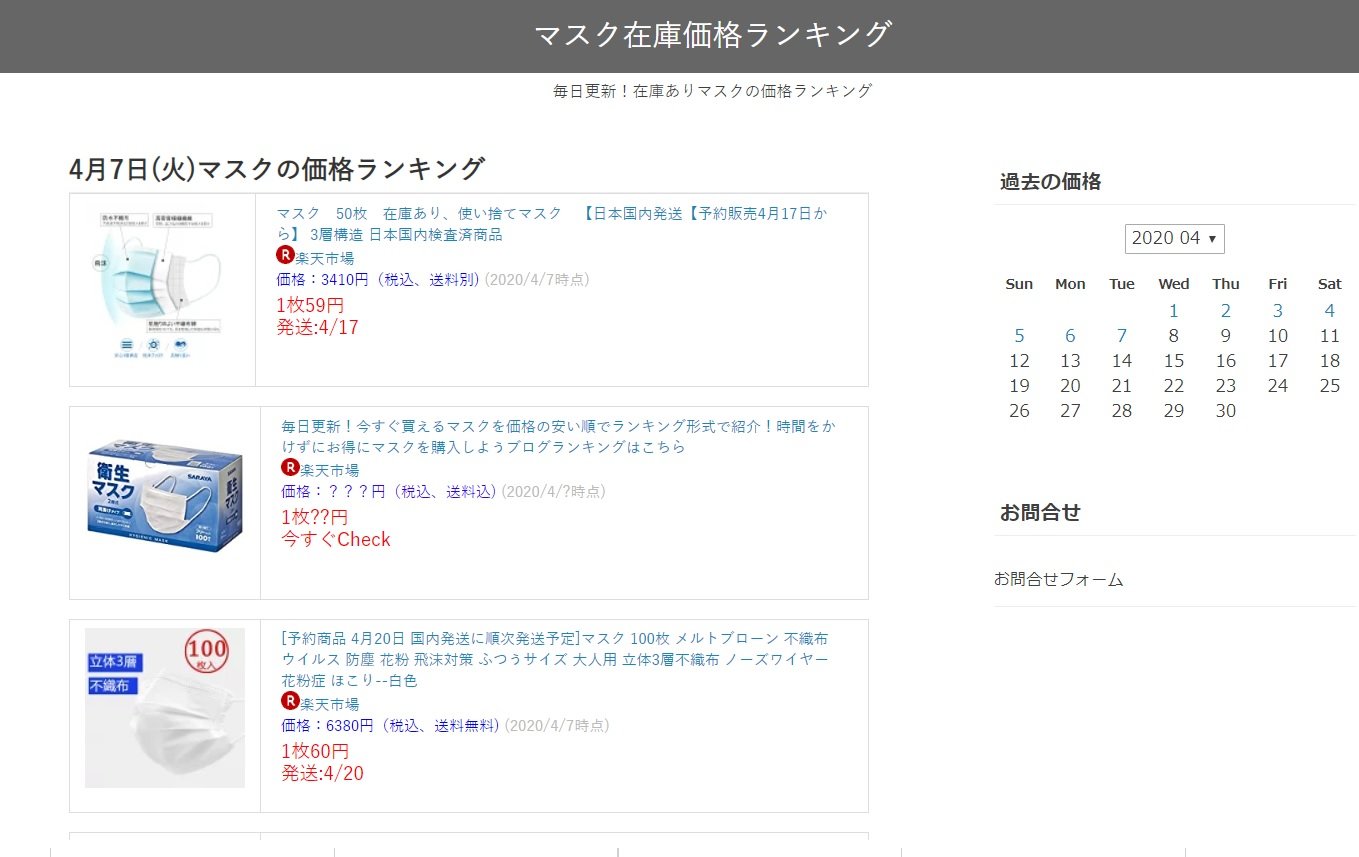Expand the 2020 04 month dropdown
The height and width of the screenshot is (857, 1359).
tap(1174, 238)
